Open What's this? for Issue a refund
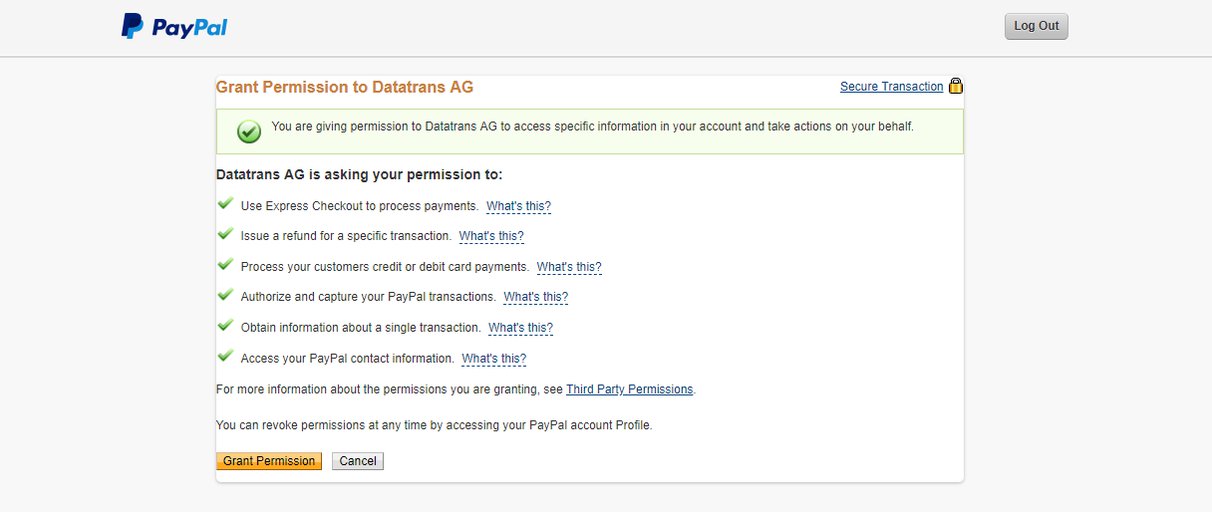 [491, 237]
